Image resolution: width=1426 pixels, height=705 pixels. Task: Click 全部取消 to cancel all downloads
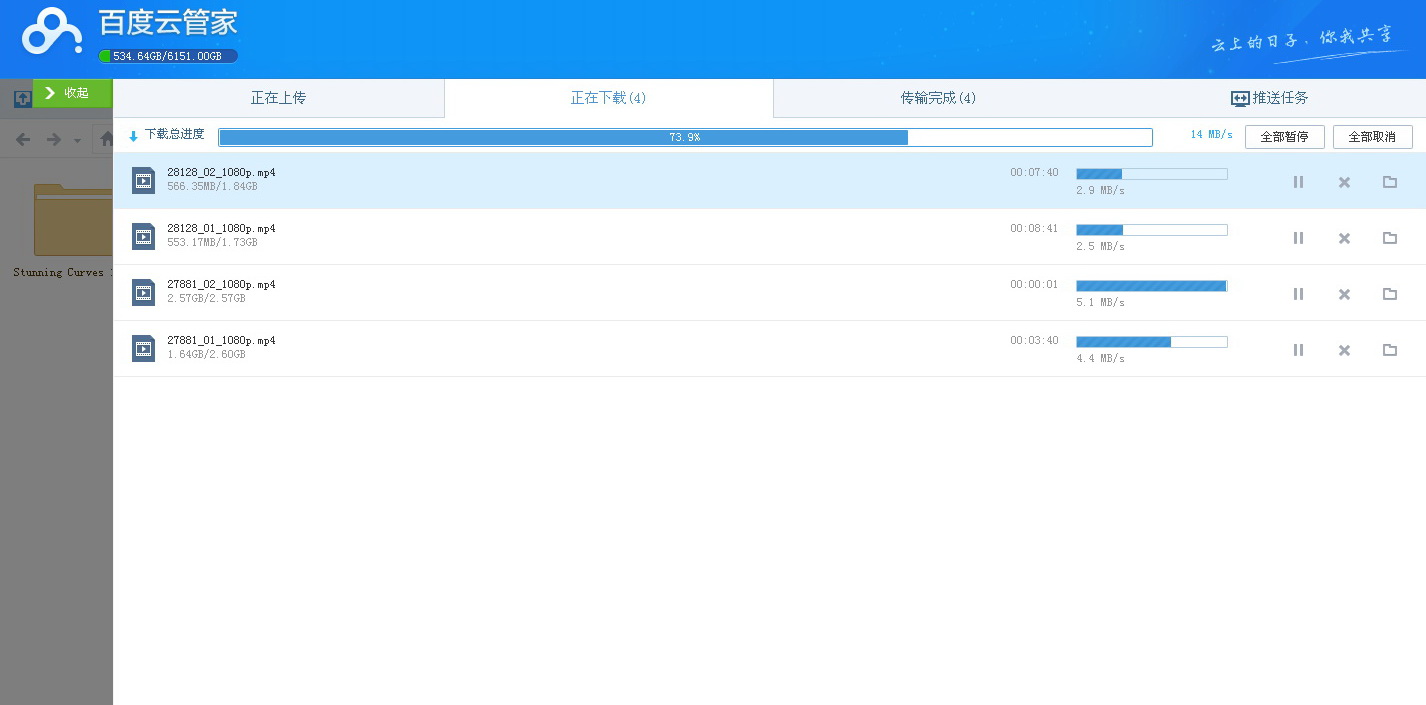pos(1372,137)
